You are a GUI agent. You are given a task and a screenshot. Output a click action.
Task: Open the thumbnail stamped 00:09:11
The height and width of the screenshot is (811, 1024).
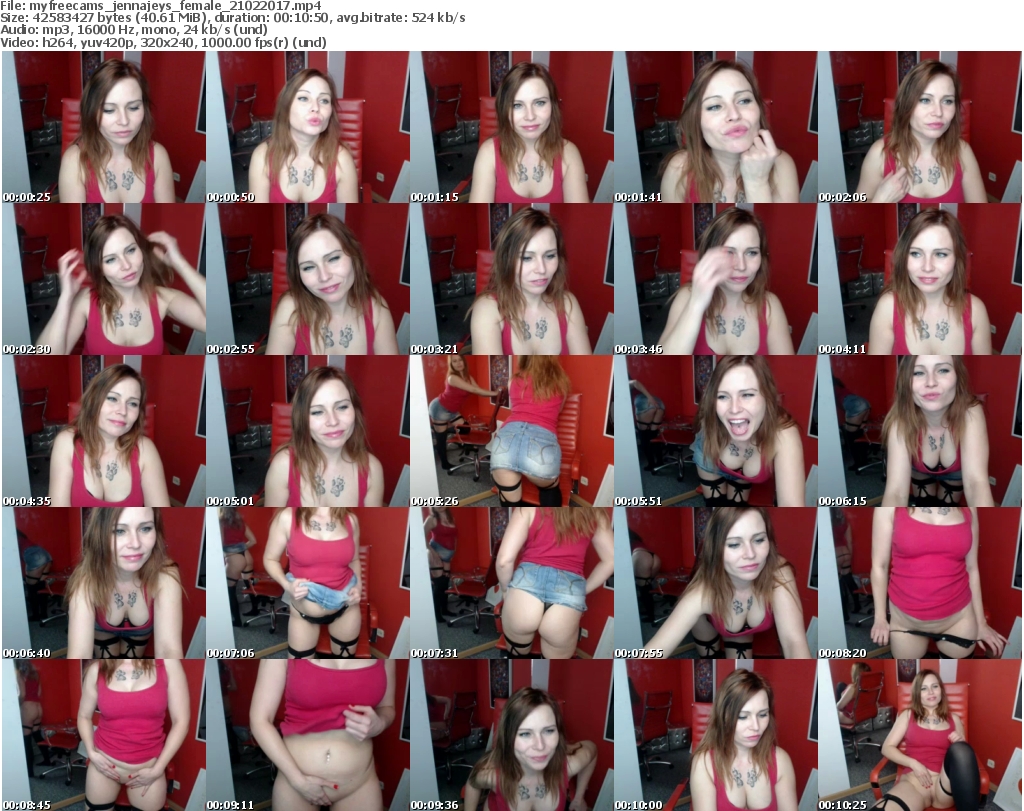(x=308, y=735)
